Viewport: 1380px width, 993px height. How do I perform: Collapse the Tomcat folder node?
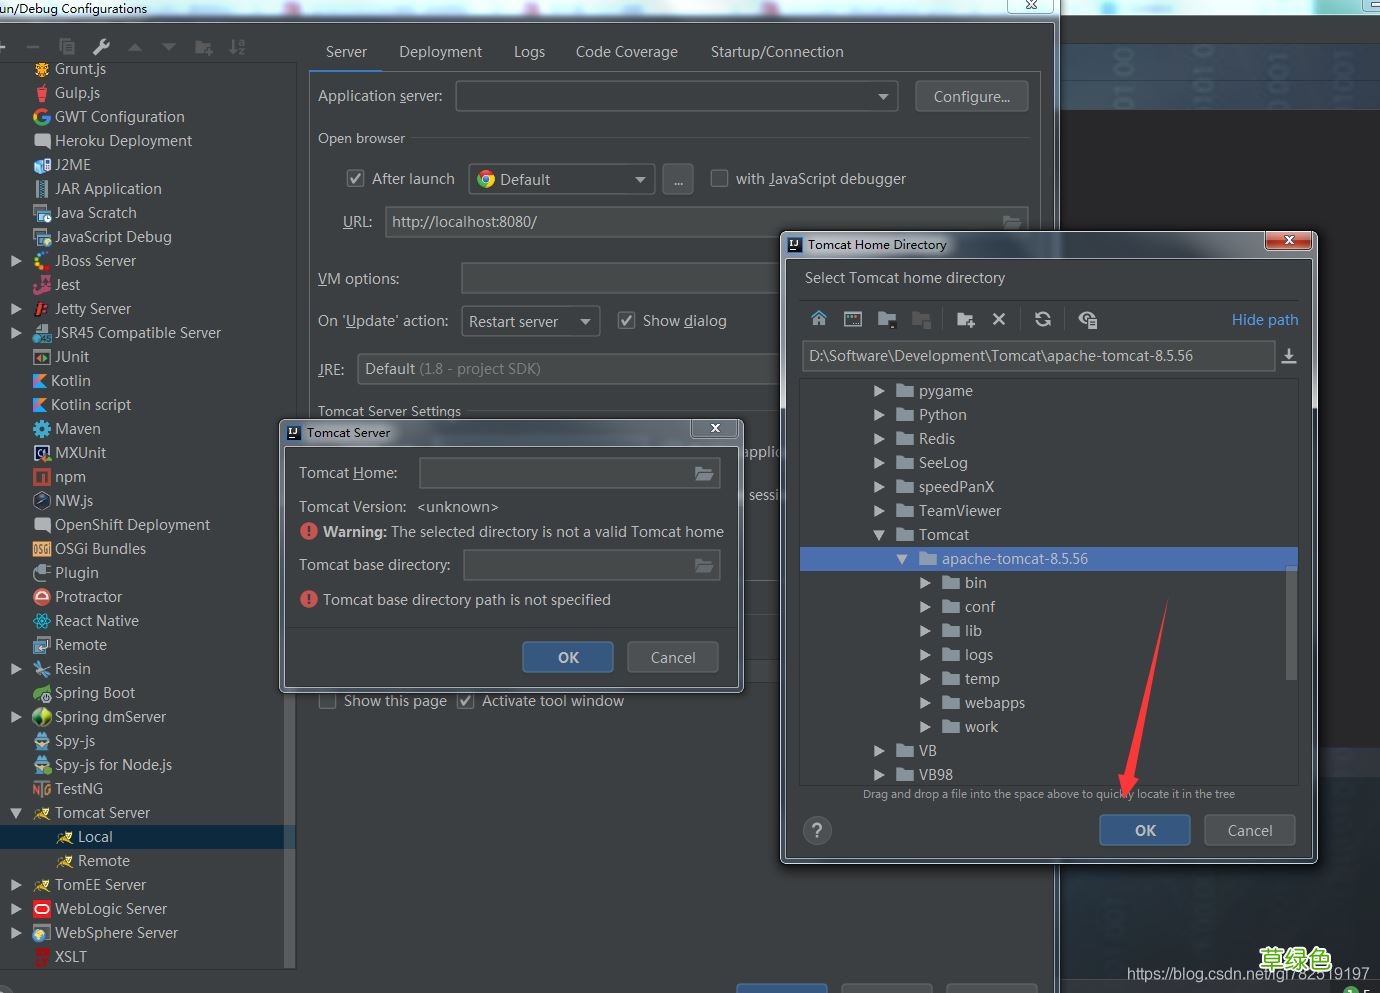[x=879, y=535]
